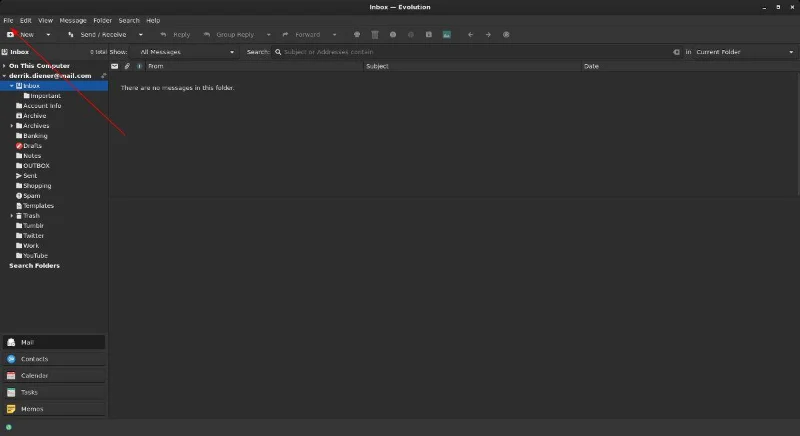The height and width of the screenshot is (436, 800).
Task: Sort by the importance flag column icon
Action: click(139, 66)
